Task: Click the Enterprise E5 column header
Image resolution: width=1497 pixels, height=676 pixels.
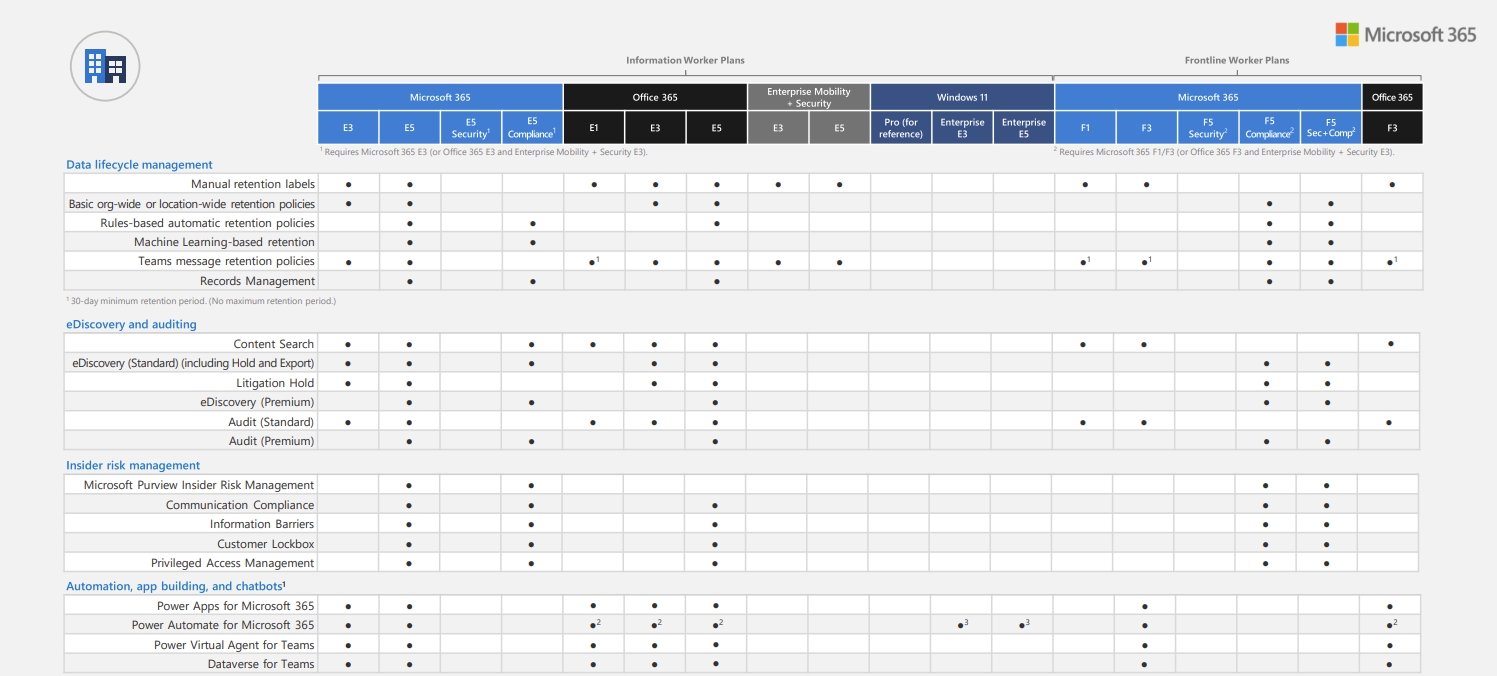Action: (x=1024, y=128)
